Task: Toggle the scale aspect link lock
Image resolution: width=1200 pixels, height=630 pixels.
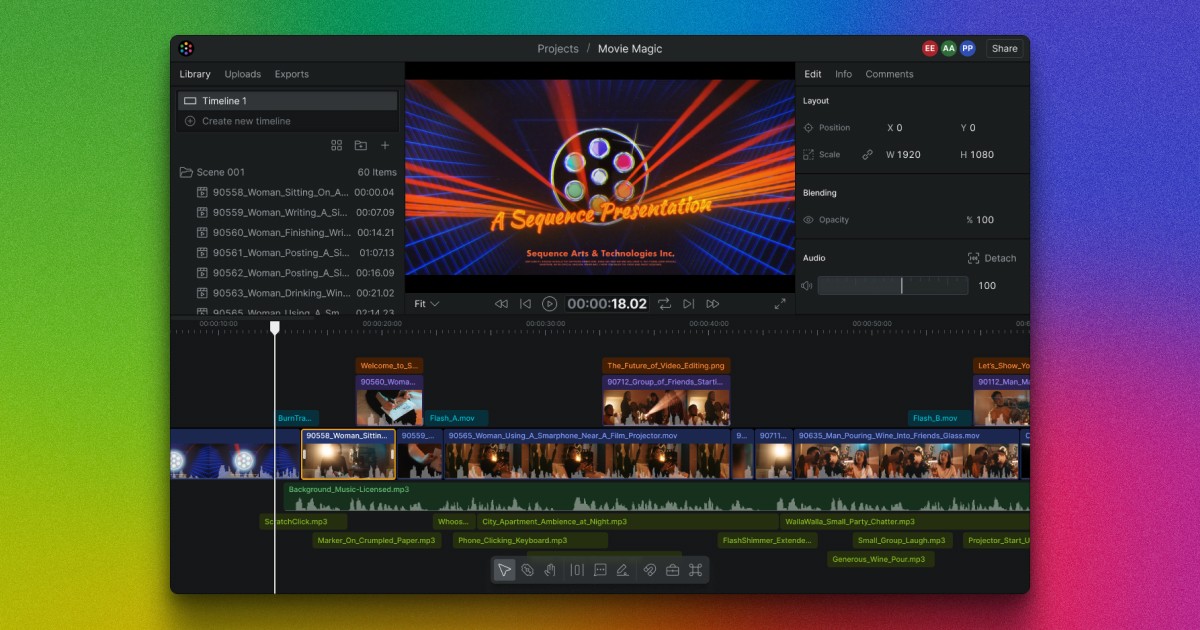Action: [x=867, y=155]
